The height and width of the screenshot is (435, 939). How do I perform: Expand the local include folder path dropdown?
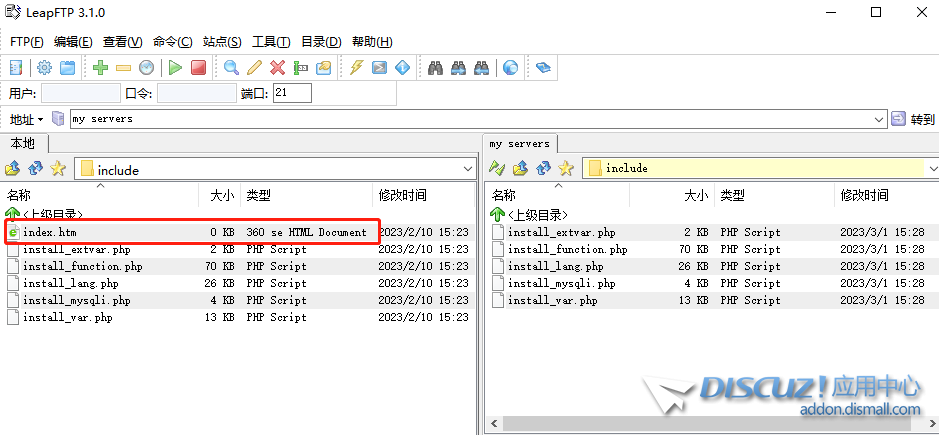coord(467,170)
